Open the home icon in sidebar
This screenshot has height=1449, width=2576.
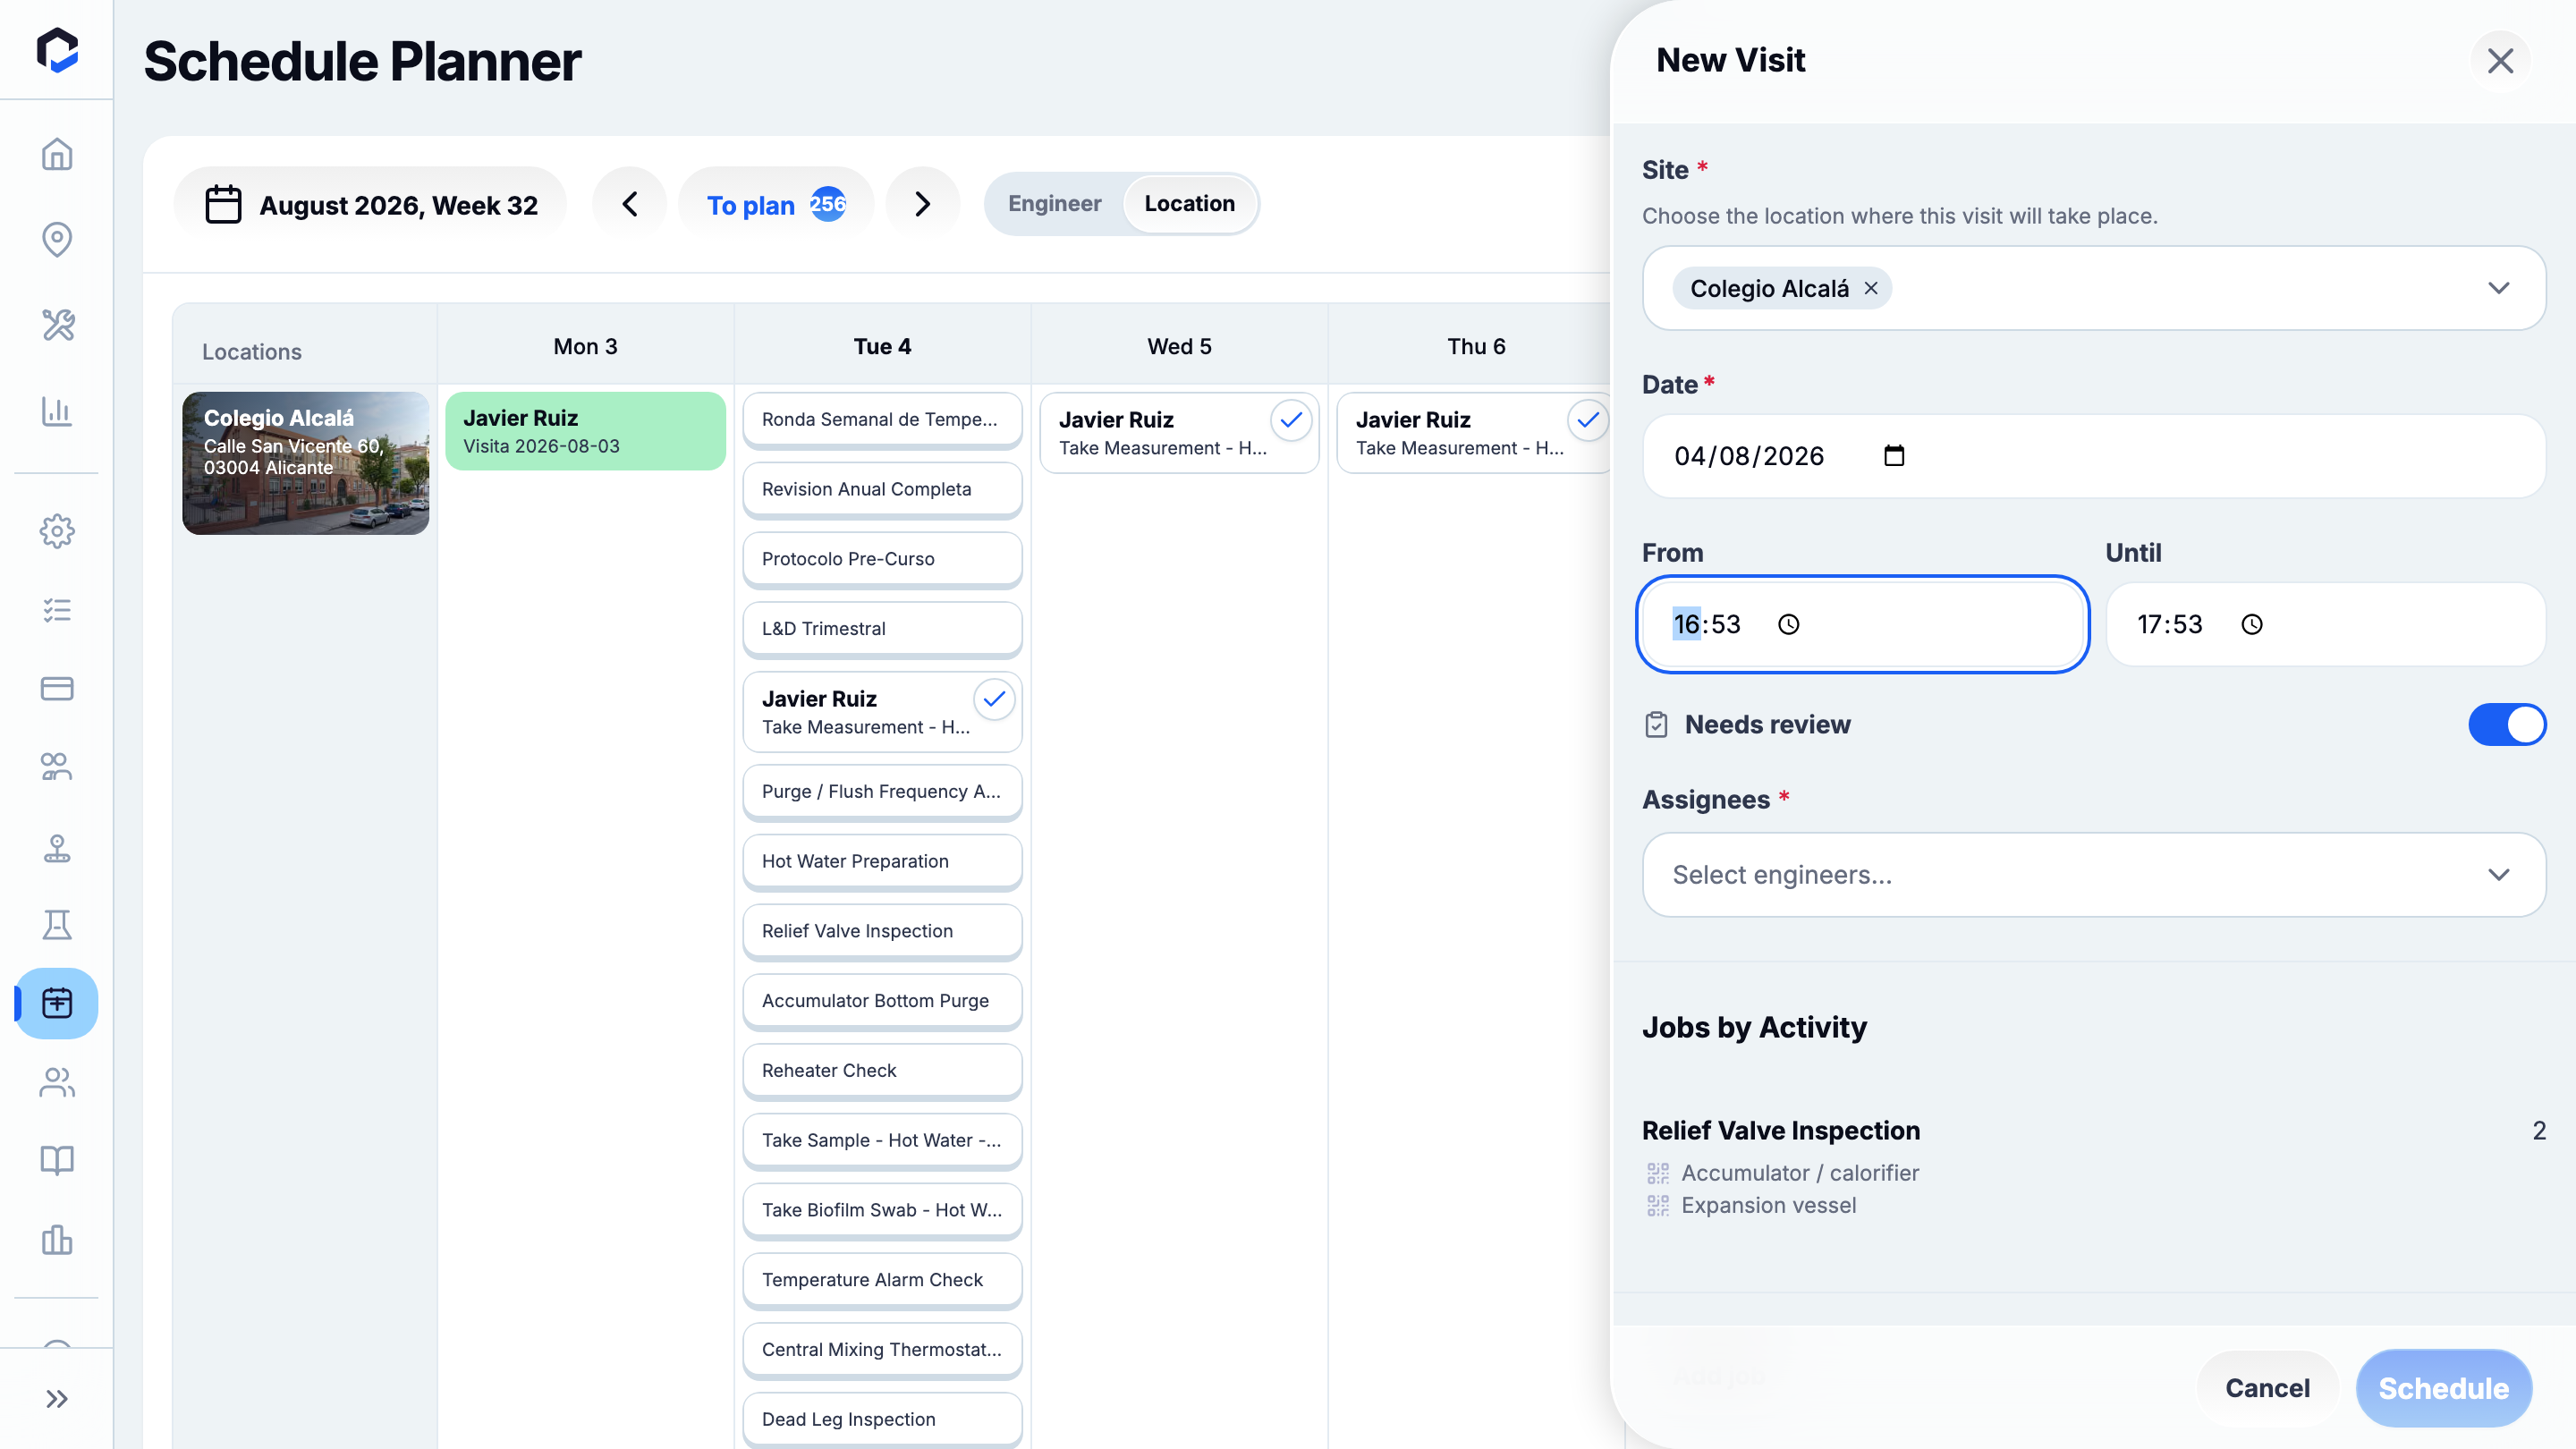[x=57, y=154]
